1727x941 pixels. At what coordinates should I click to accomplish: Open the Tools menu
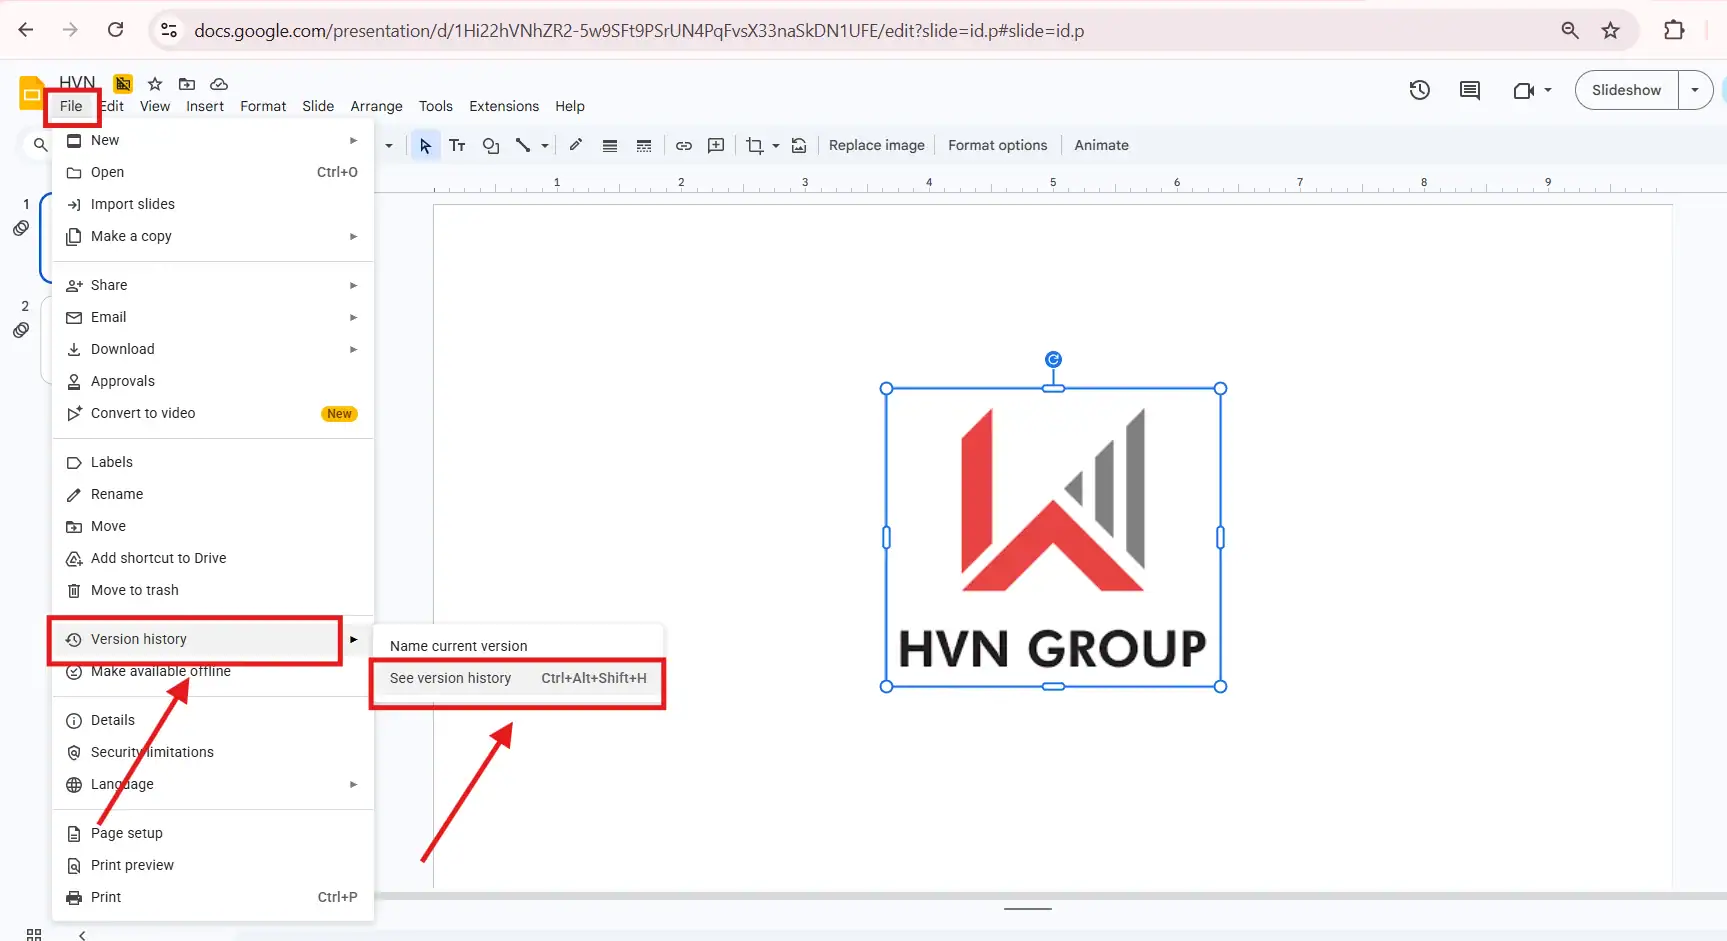point(435,106)
